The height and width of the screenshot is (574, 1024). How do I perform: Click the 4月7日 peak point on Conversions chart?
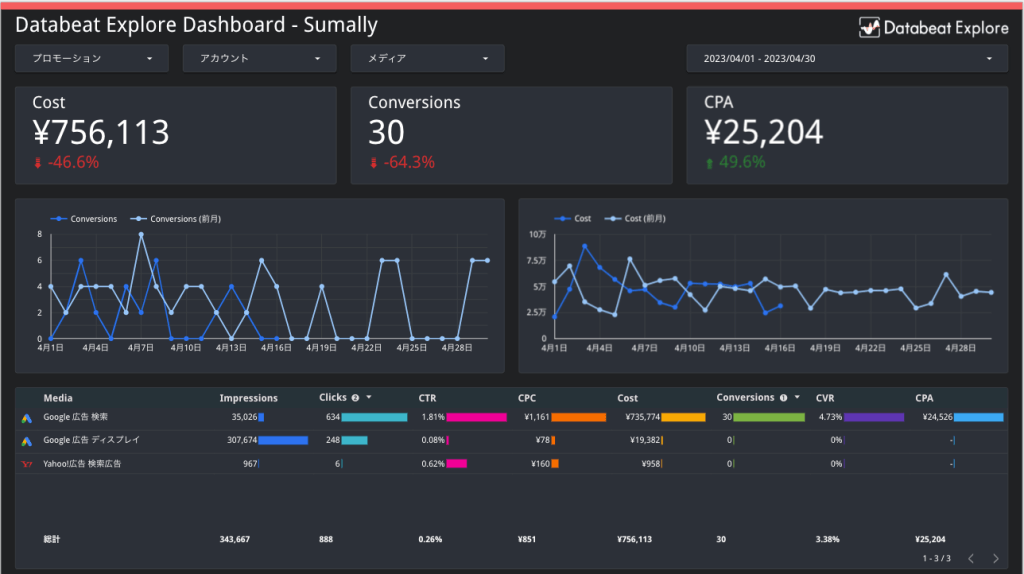pos(141,234)
